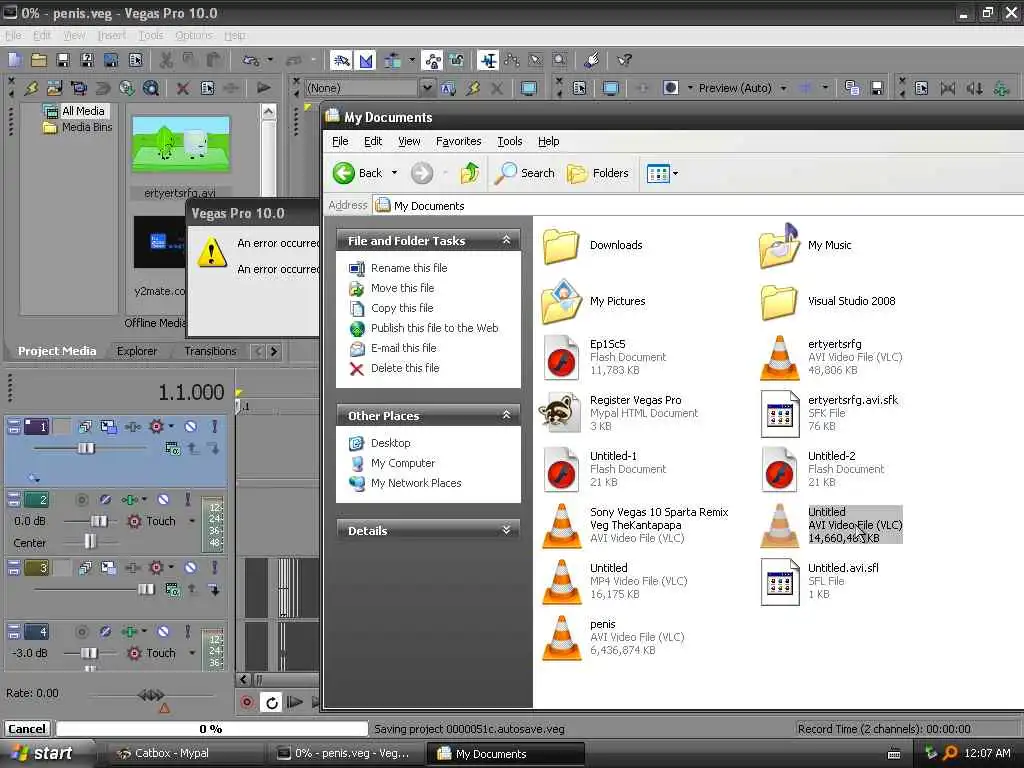The height and width of the screenshot is (768, 1024).
Task: Open the Windows start button
Action: coord(43,754)
